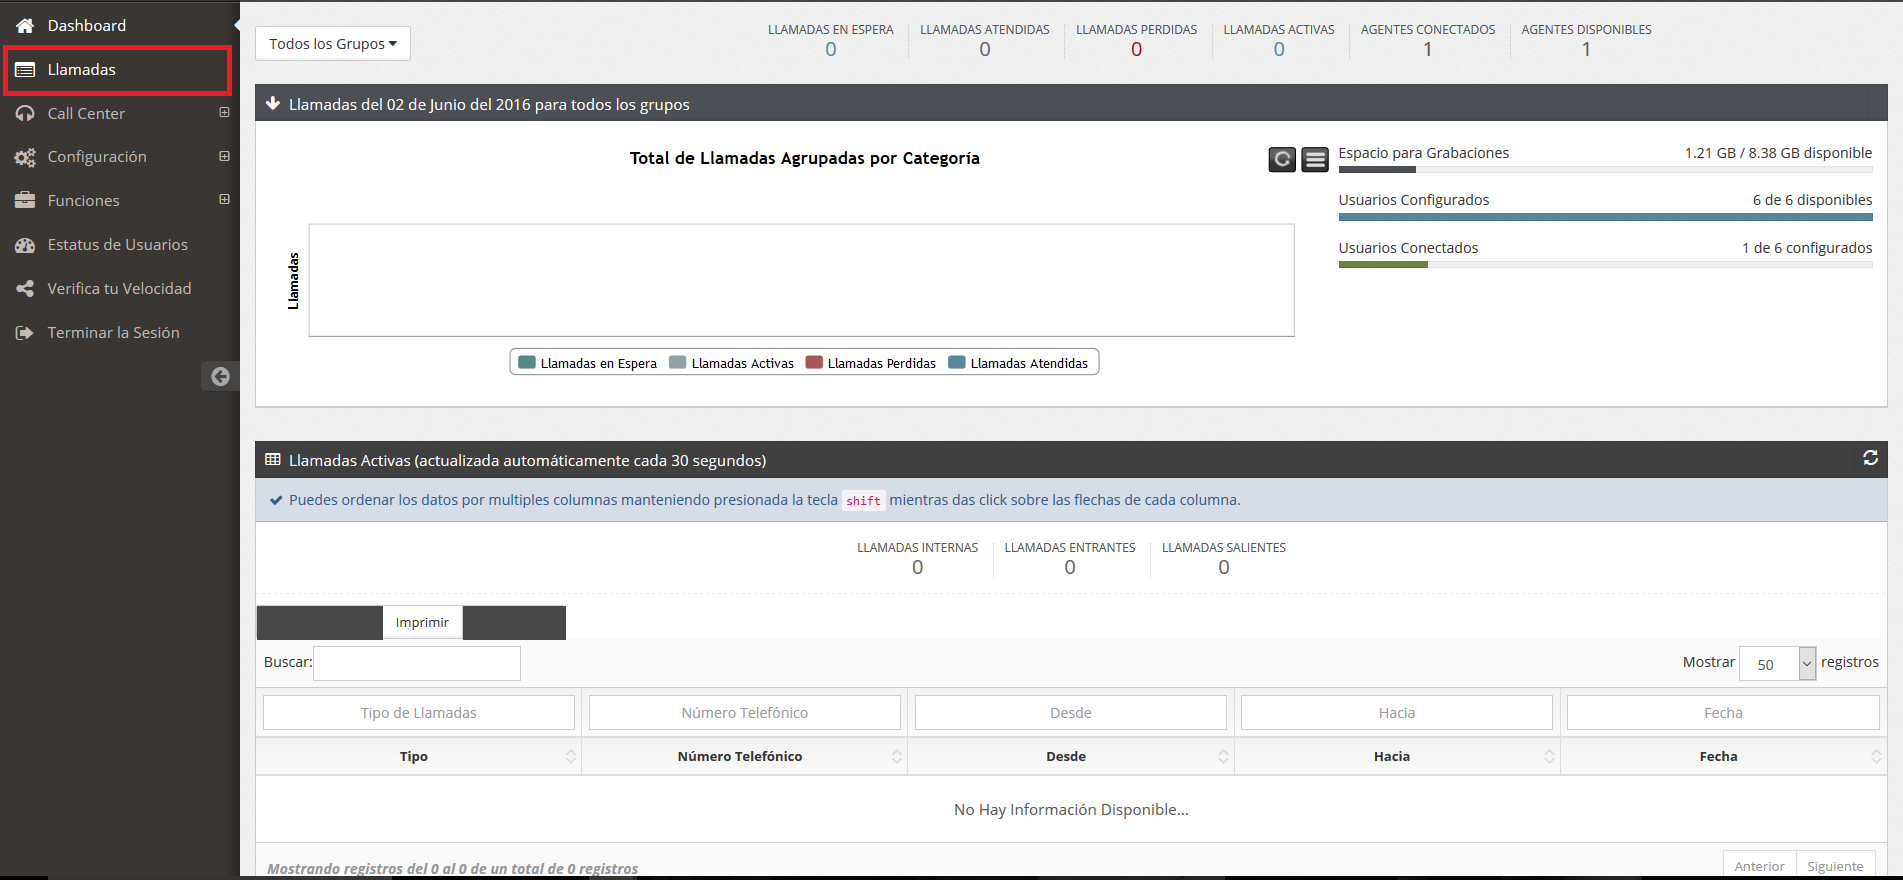Select Verifica tu Velocidad
The image size is (1903, 880).
[x=119, y=289]
